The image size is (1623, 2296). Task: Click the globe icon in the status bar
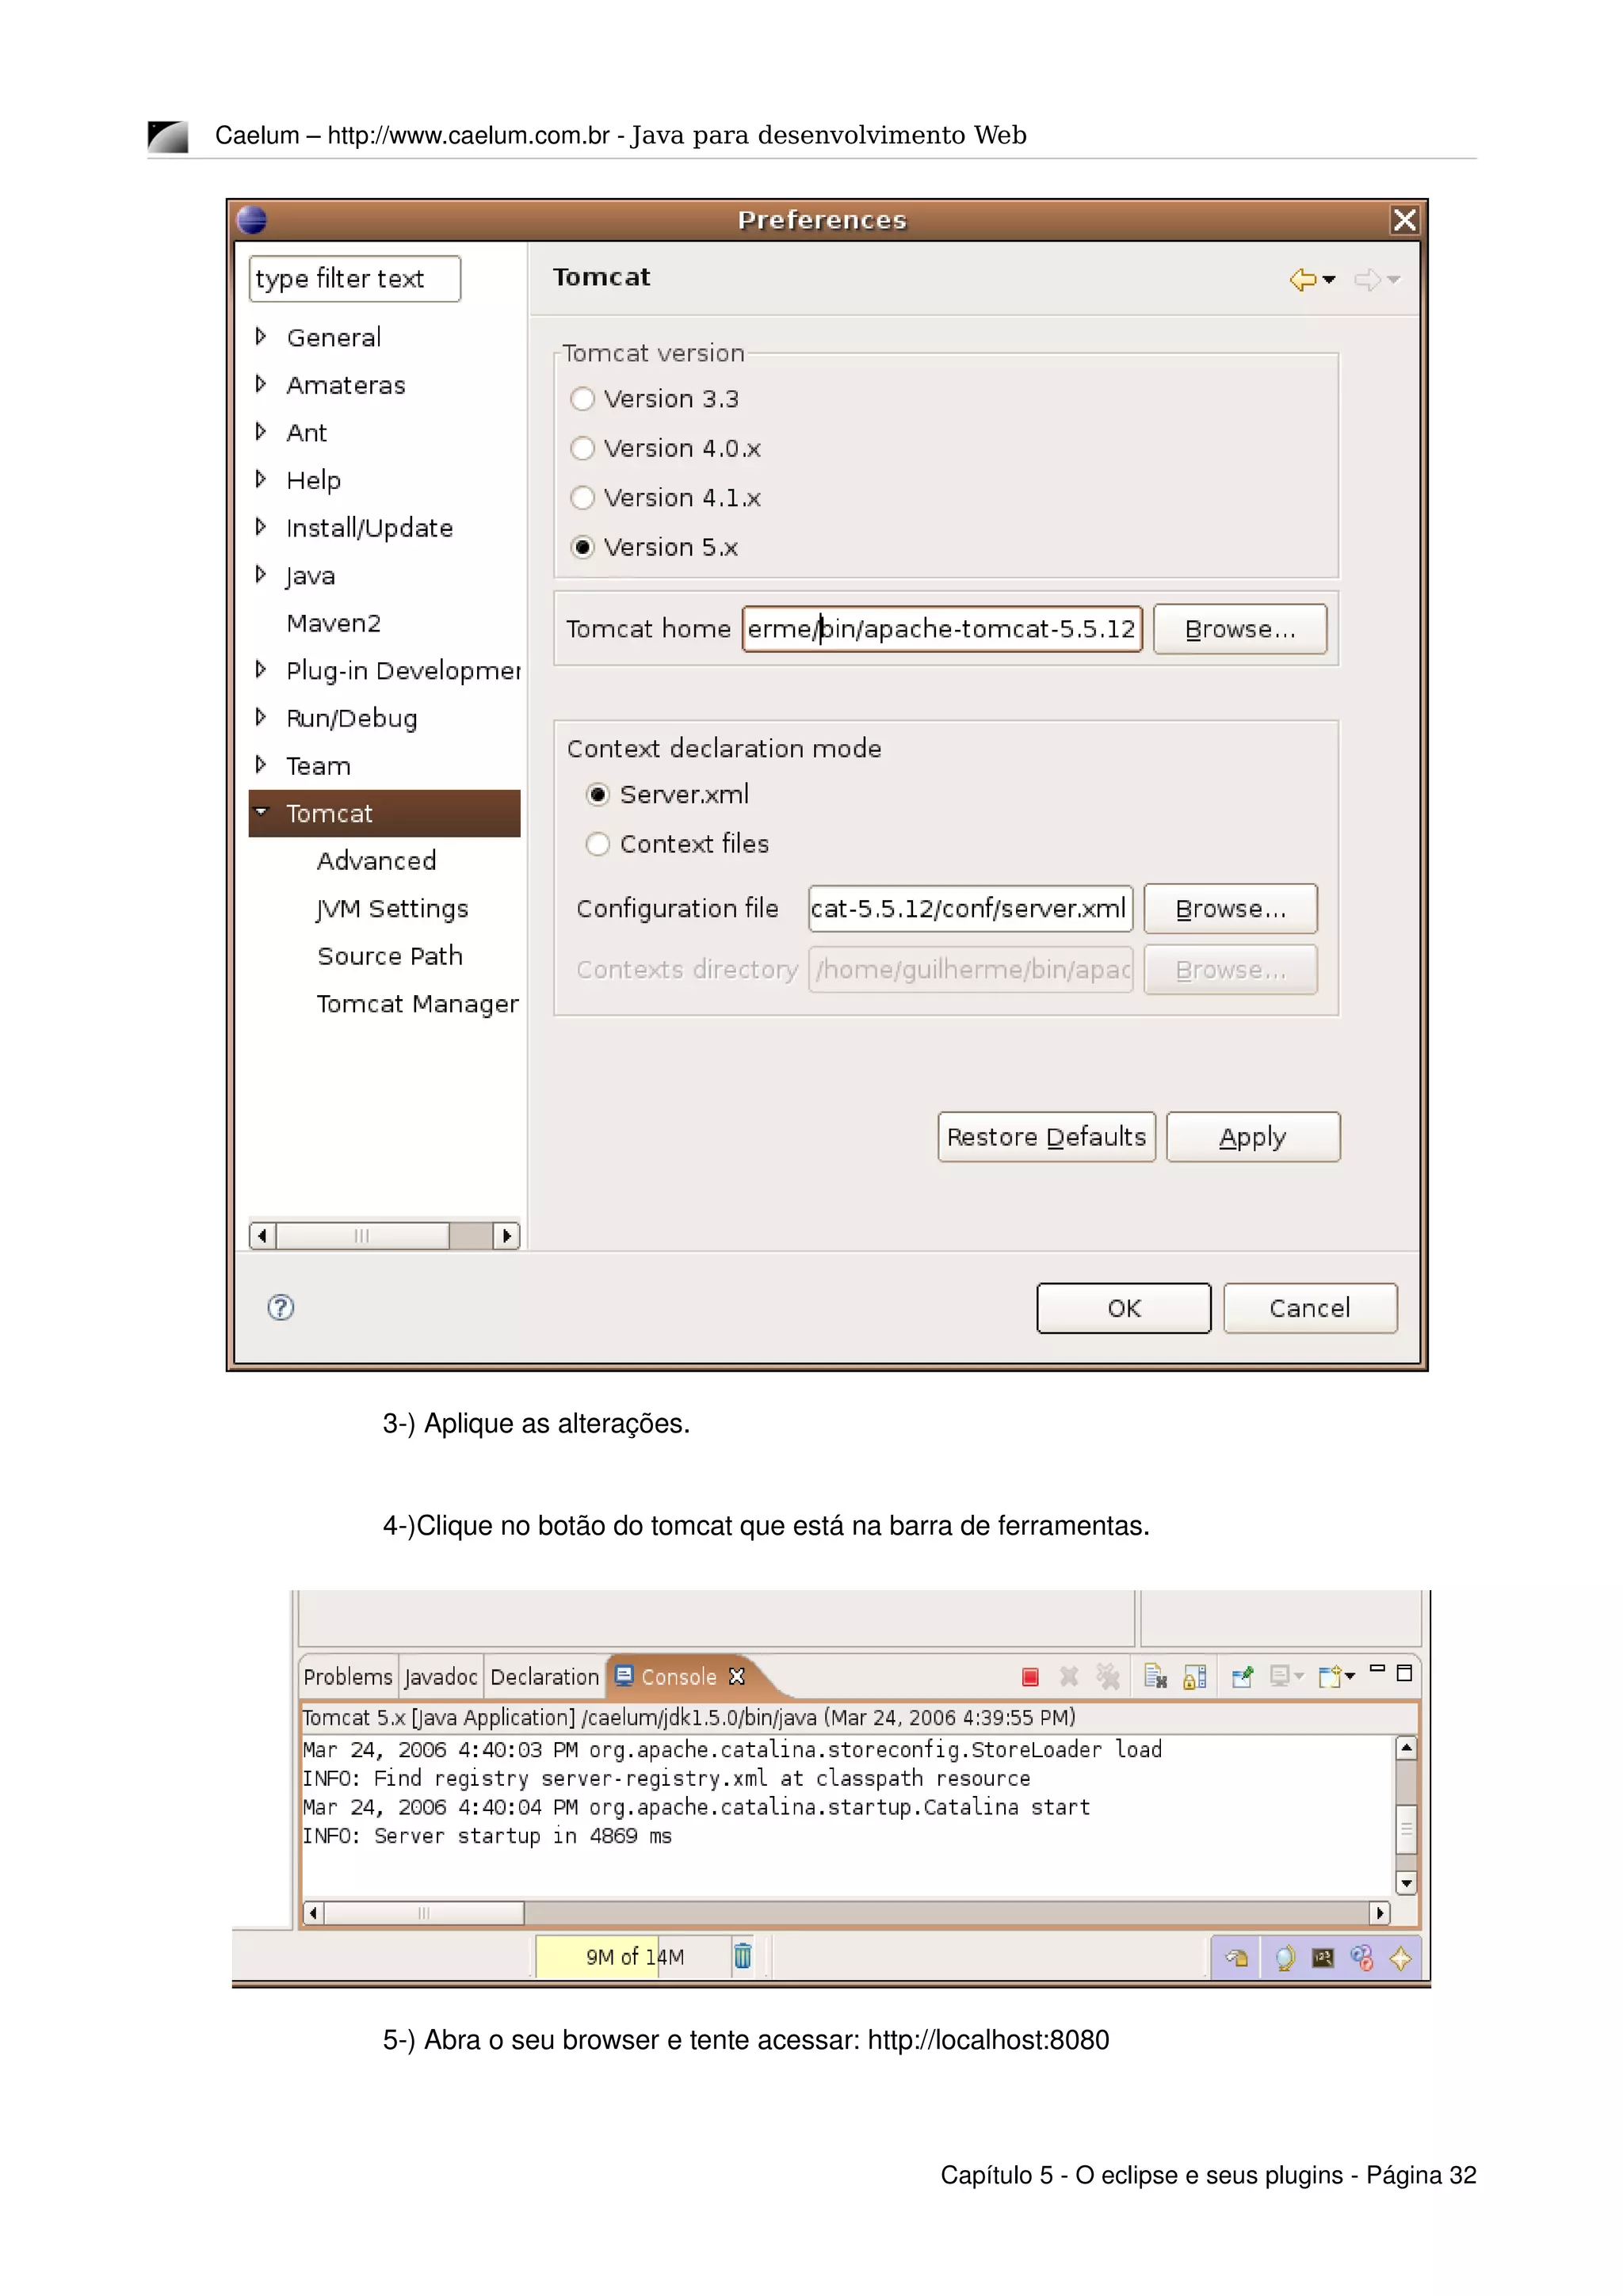pyautogui.click(x=1285, y=1958)
